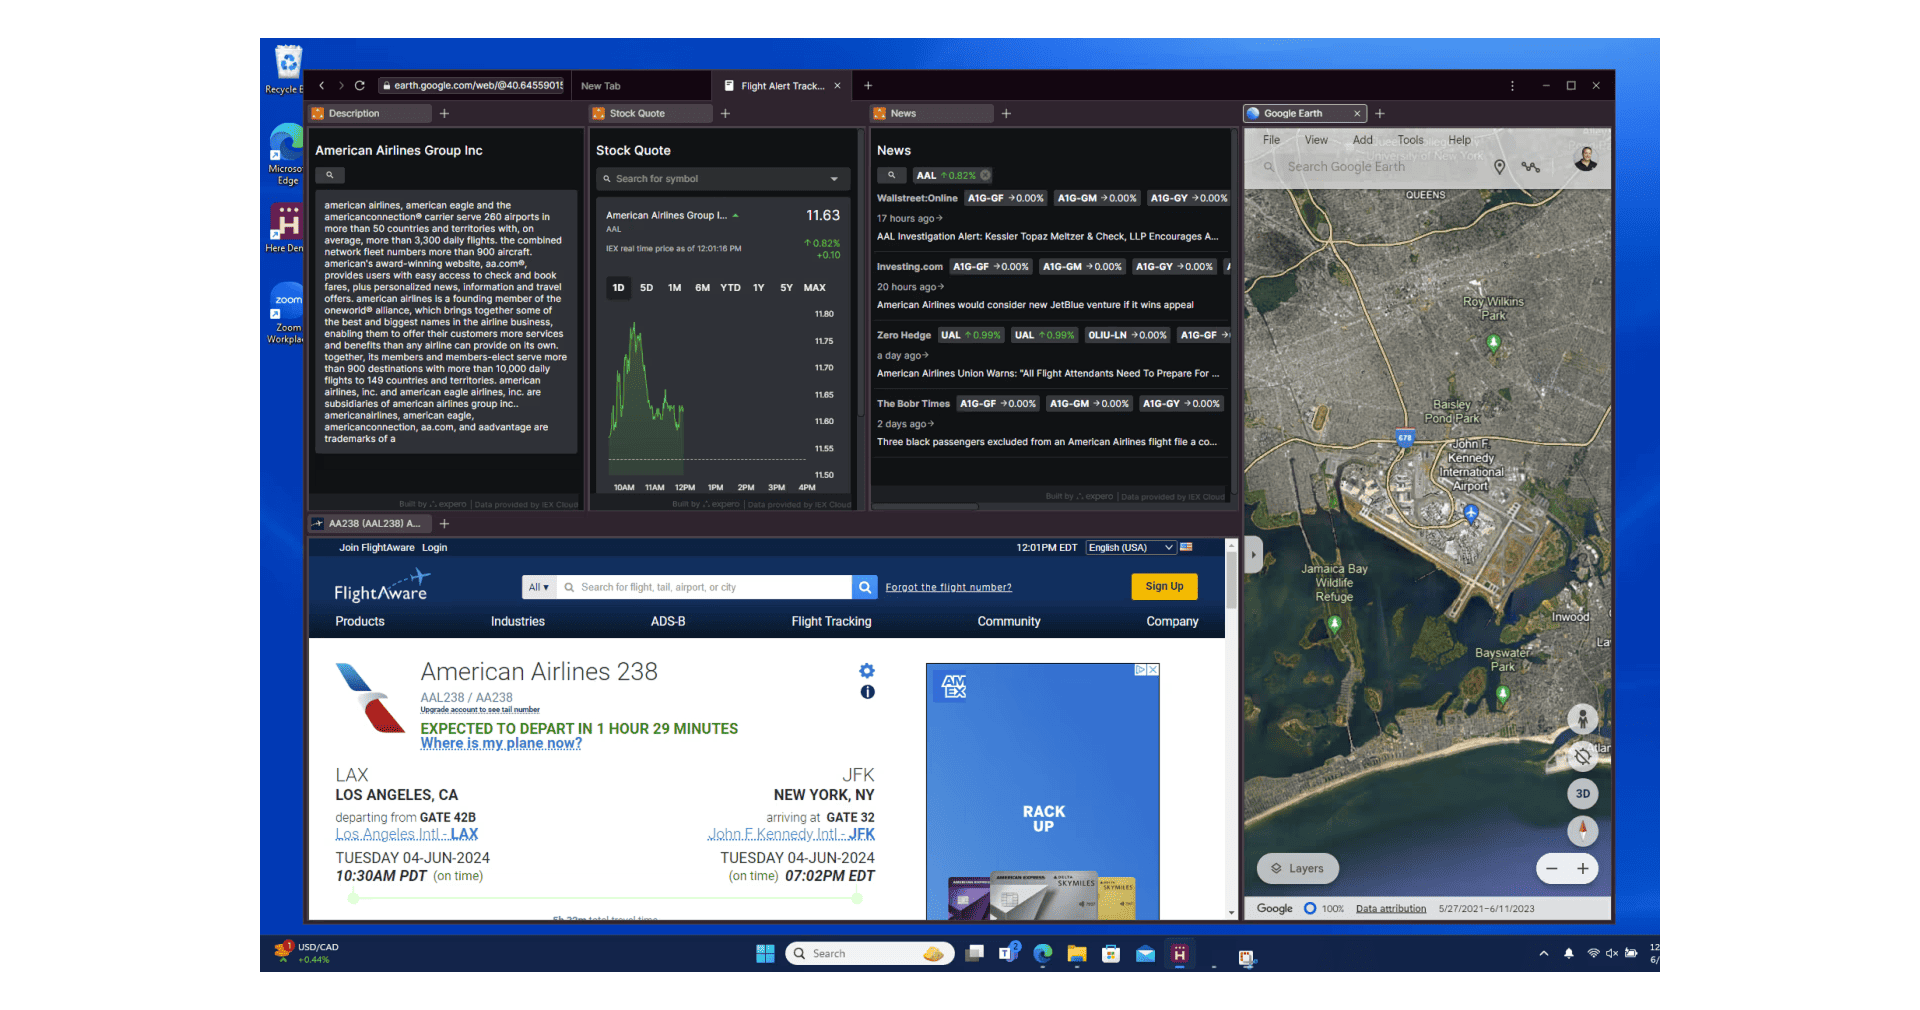Follow the 'Where is my plane now?' link
The width and height of the screenshot is (1920, 1010).
click(x=501, y=743)
